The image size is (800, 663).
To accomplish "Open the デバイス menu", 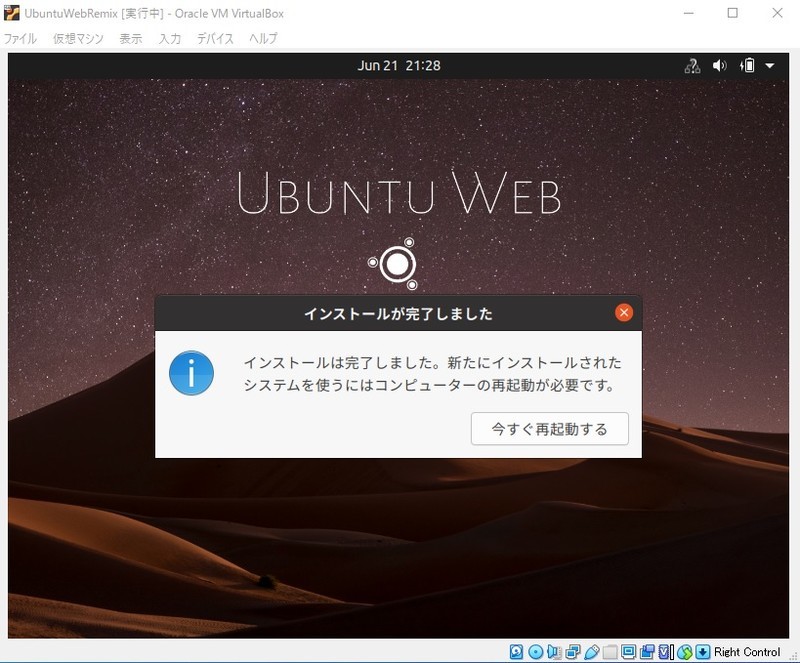I will coord(215,38).
